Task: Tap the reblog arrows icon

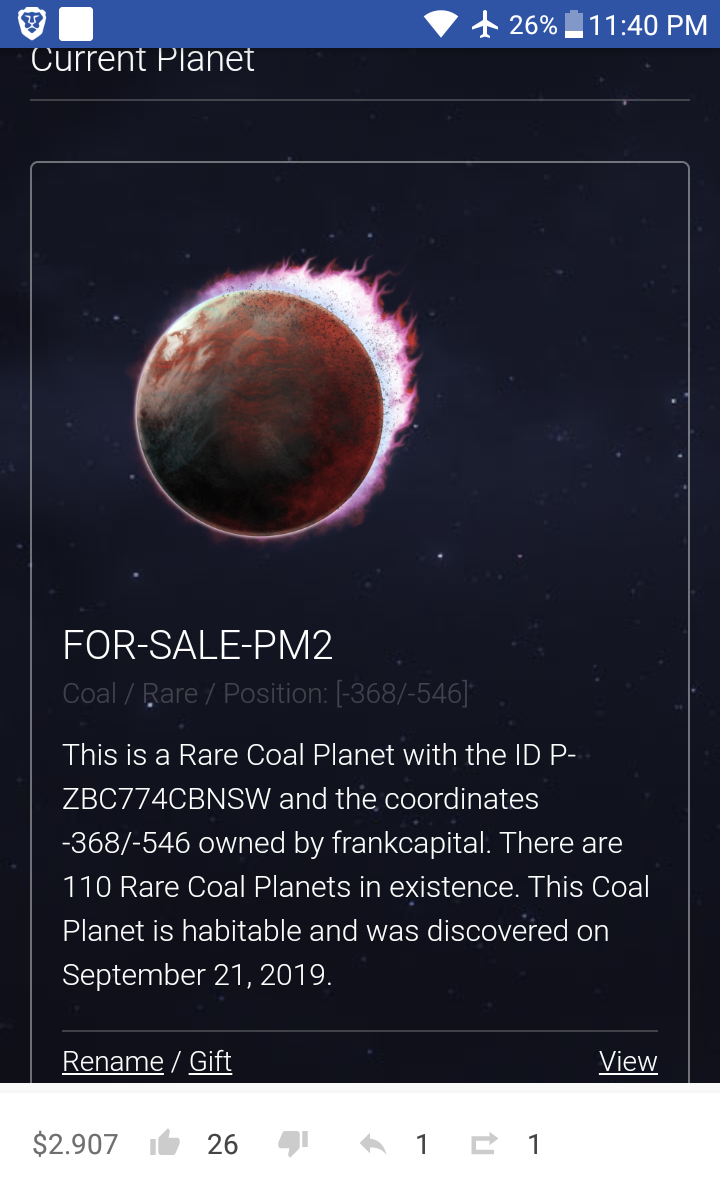Action: [484, 1144]
